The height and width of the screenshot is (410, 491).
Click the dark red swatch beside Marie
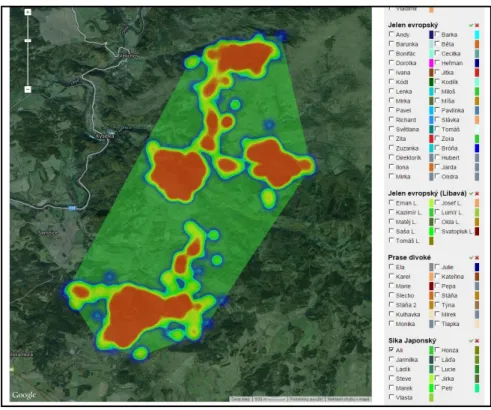(x=431, y=286)
